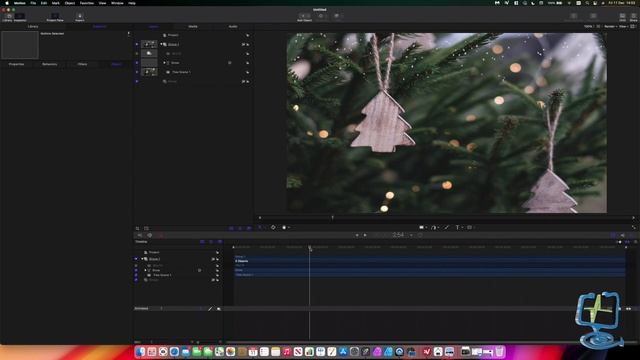Select the 3D Transform tool
The width and height of the screenshot is (640, 360).
(x=273, y=227)
